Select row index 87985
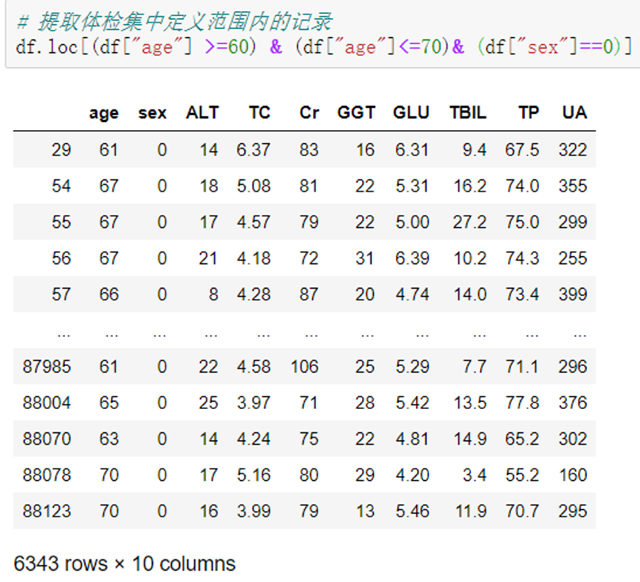The width and height of the screenshot is (640, 582). [x=47, y=367]
